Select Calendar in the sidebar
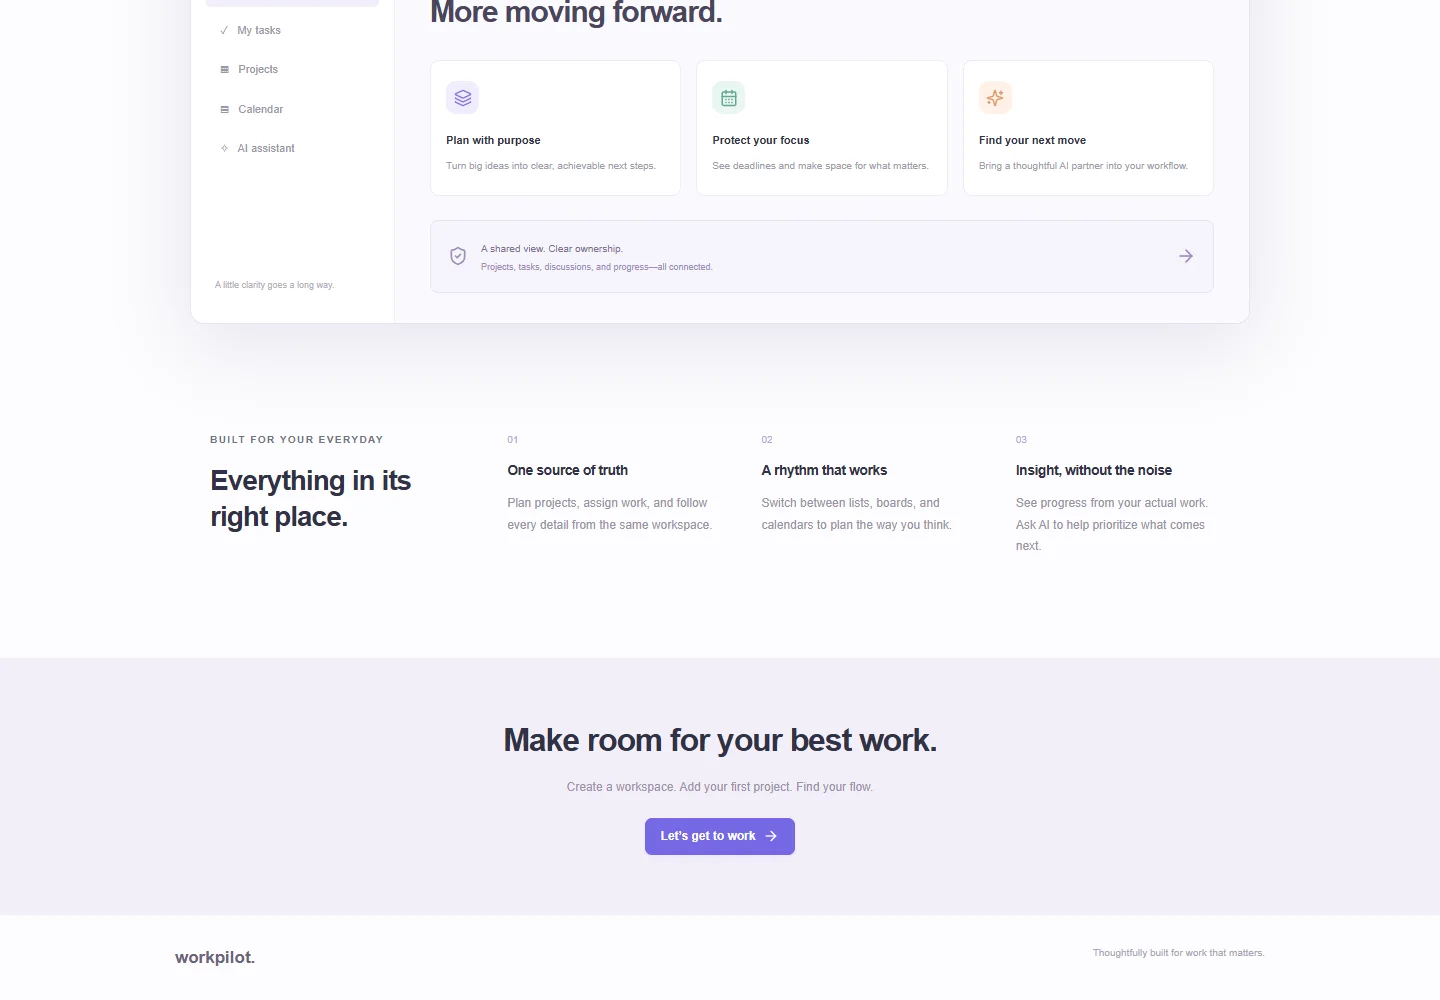Viewport: 1440px width, 1000px height. click(292, 109)
